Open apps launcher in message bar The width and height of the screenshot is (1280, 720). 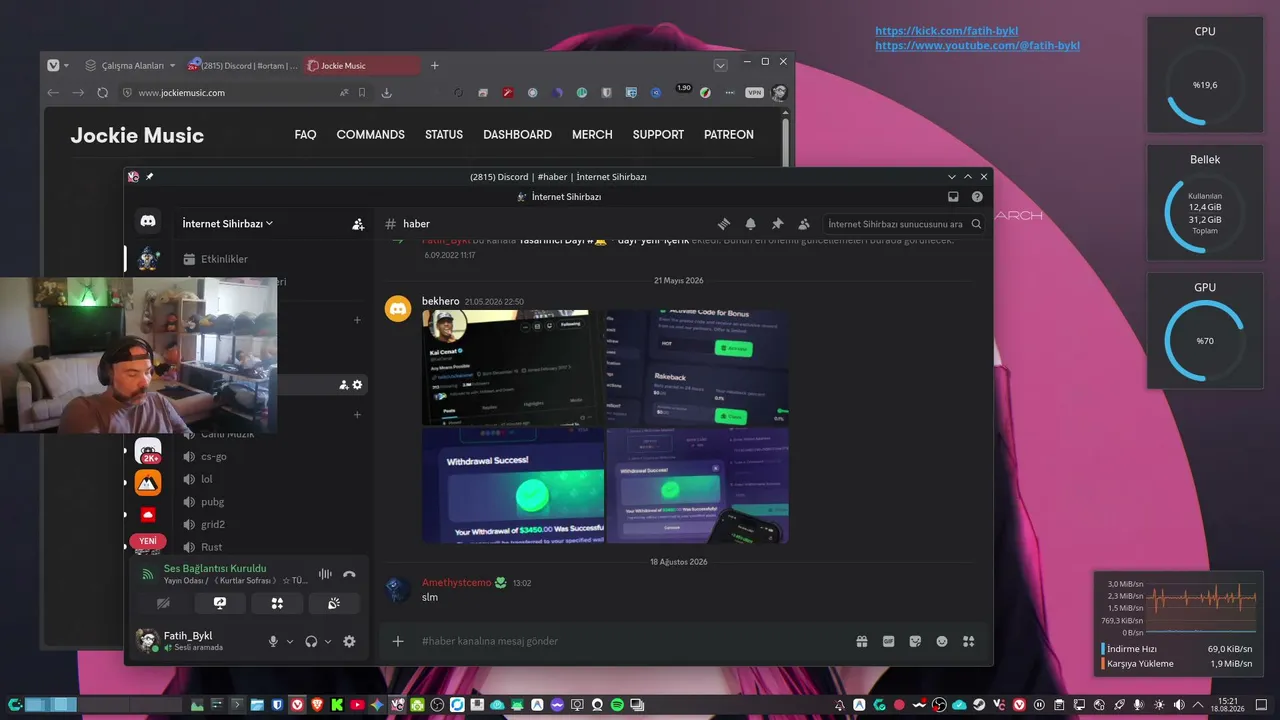click(x=968, y=641)
